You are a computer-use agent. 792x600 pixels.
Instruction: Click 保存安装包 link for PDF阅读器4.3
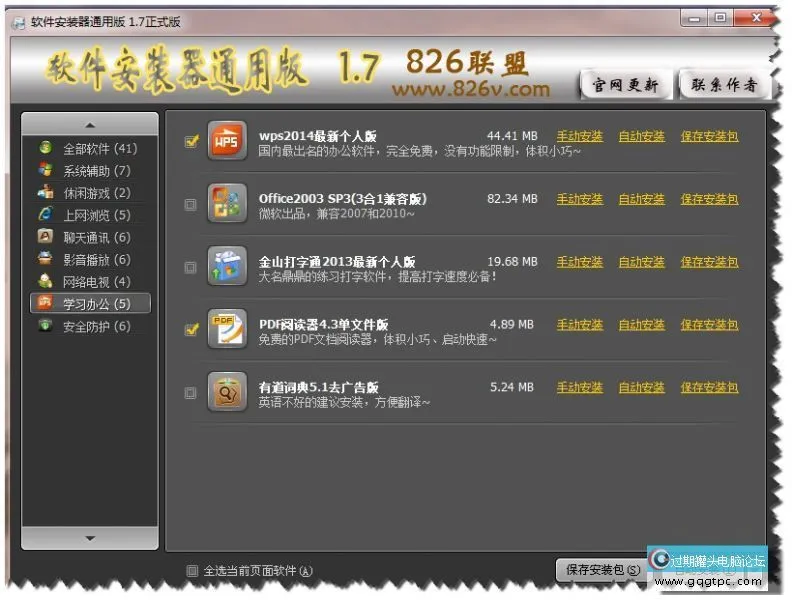click(709, 325)
